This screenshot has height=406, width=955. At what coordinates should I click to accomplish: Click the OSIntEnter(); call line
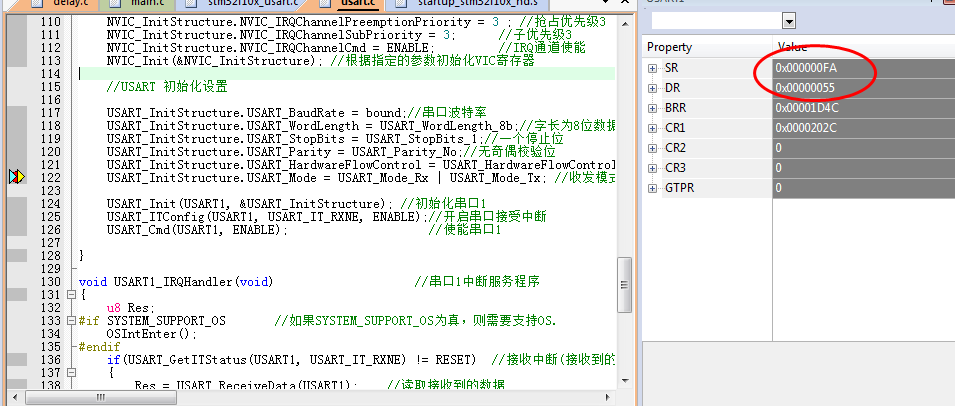point(152,334)
